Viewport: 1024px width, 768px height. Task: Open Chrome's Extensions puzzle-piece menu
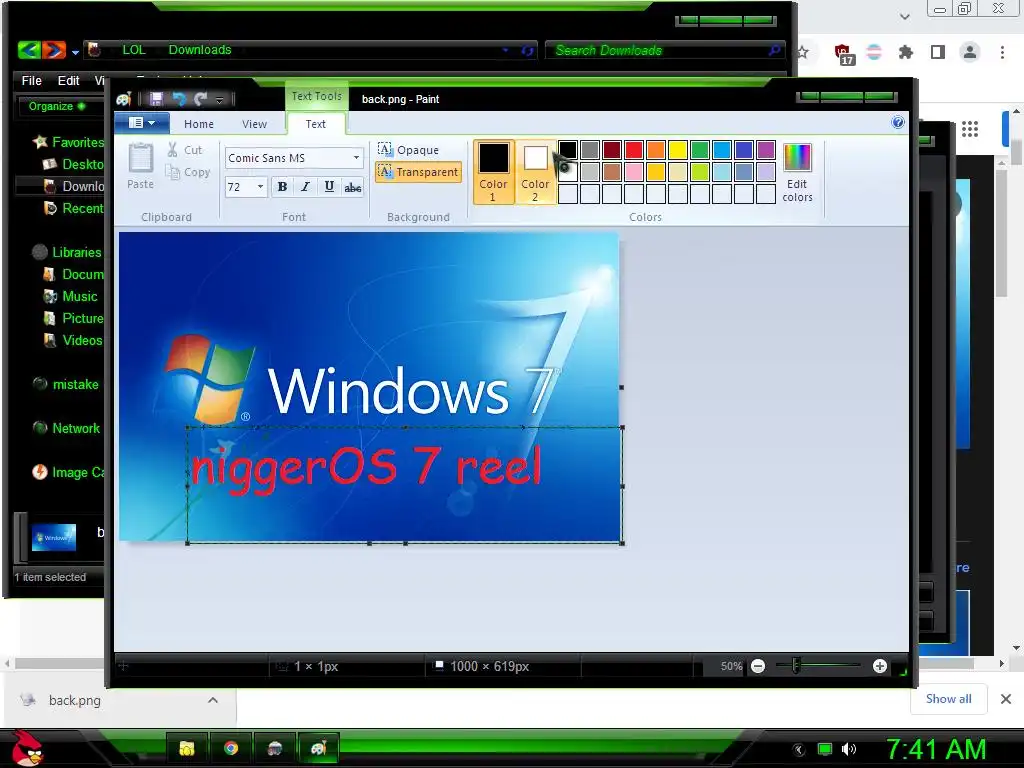(x=905, y=52)
